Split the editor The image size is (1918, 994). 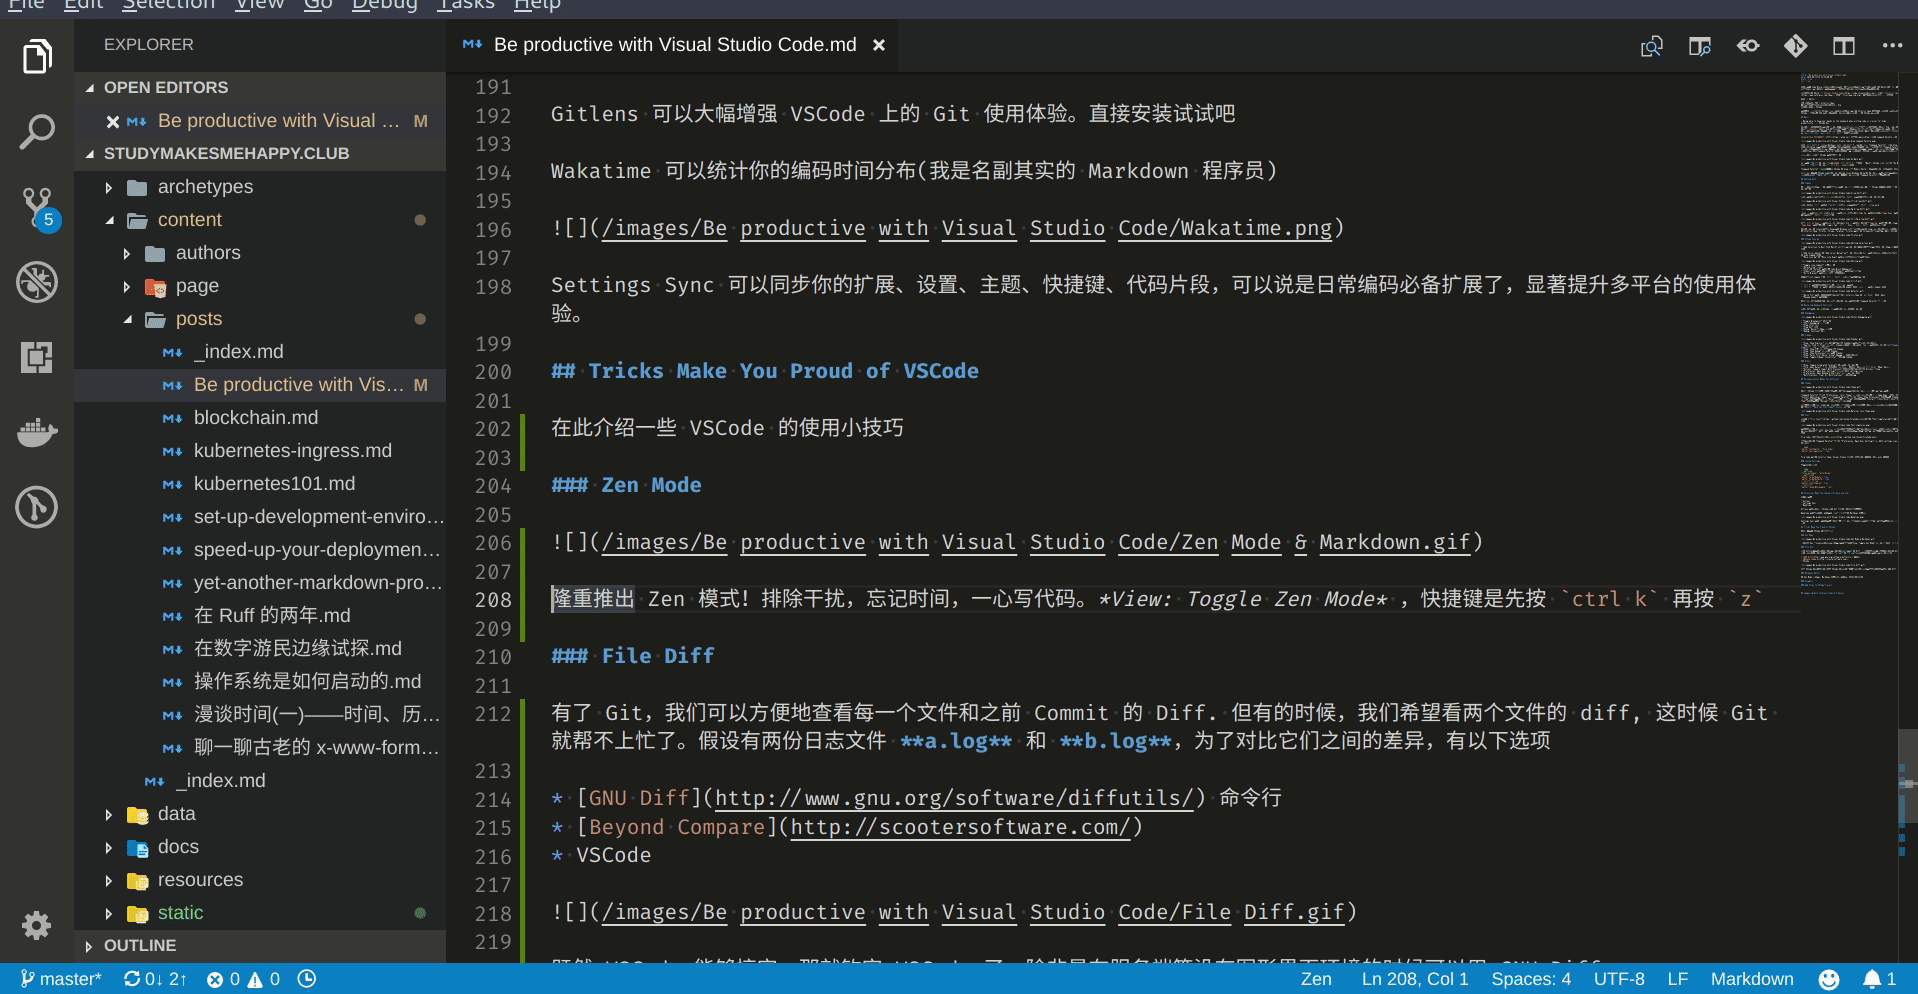click(x=1844, y=46)
